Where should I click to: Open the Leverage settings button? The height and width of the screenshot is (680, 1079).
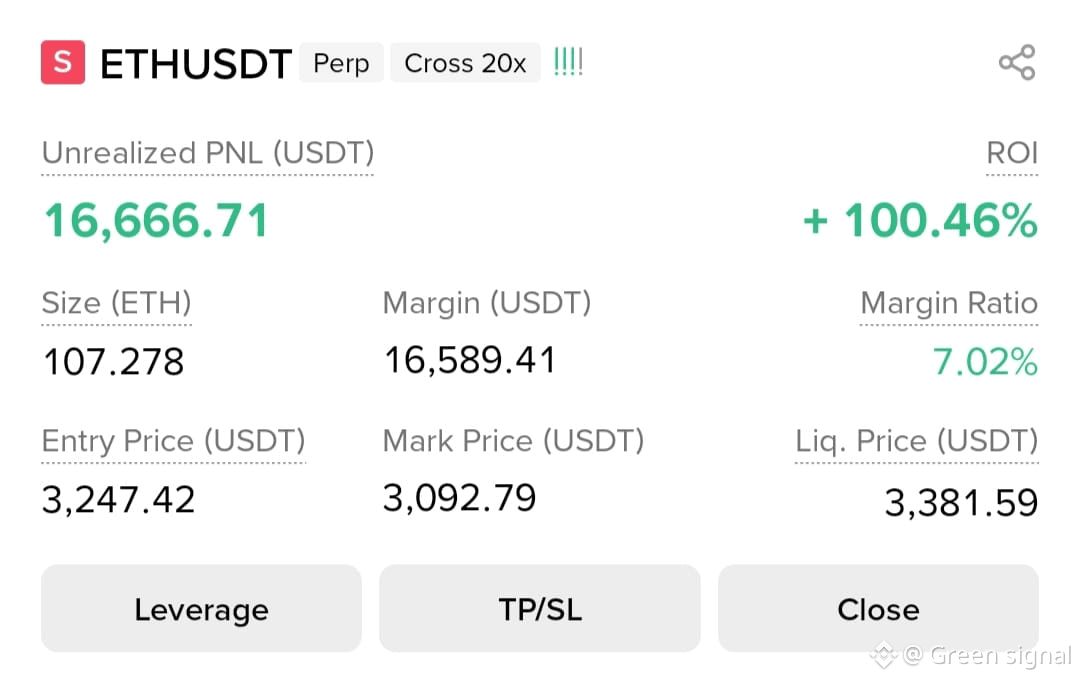pyautogui.click(x=201, y=608)
